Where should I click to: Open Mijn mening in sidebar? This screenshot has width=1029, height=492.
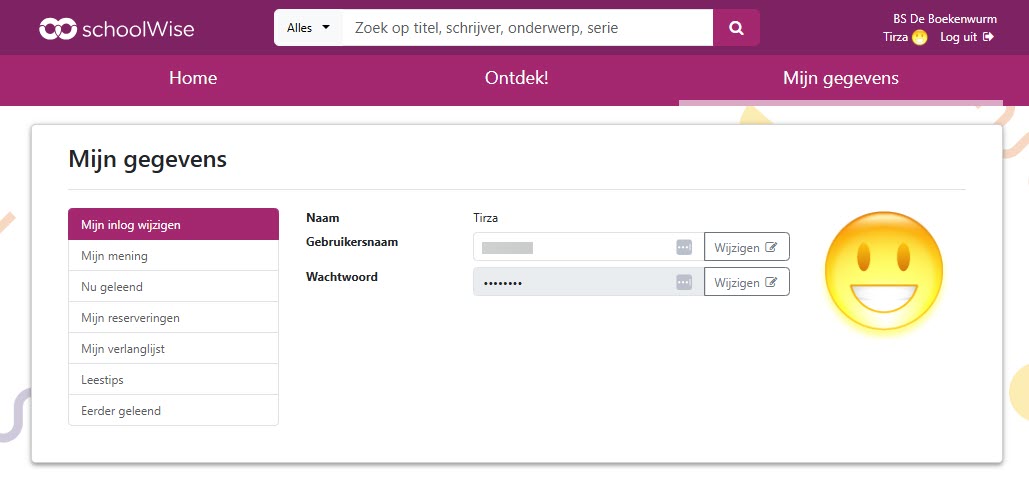click(173, 256)
